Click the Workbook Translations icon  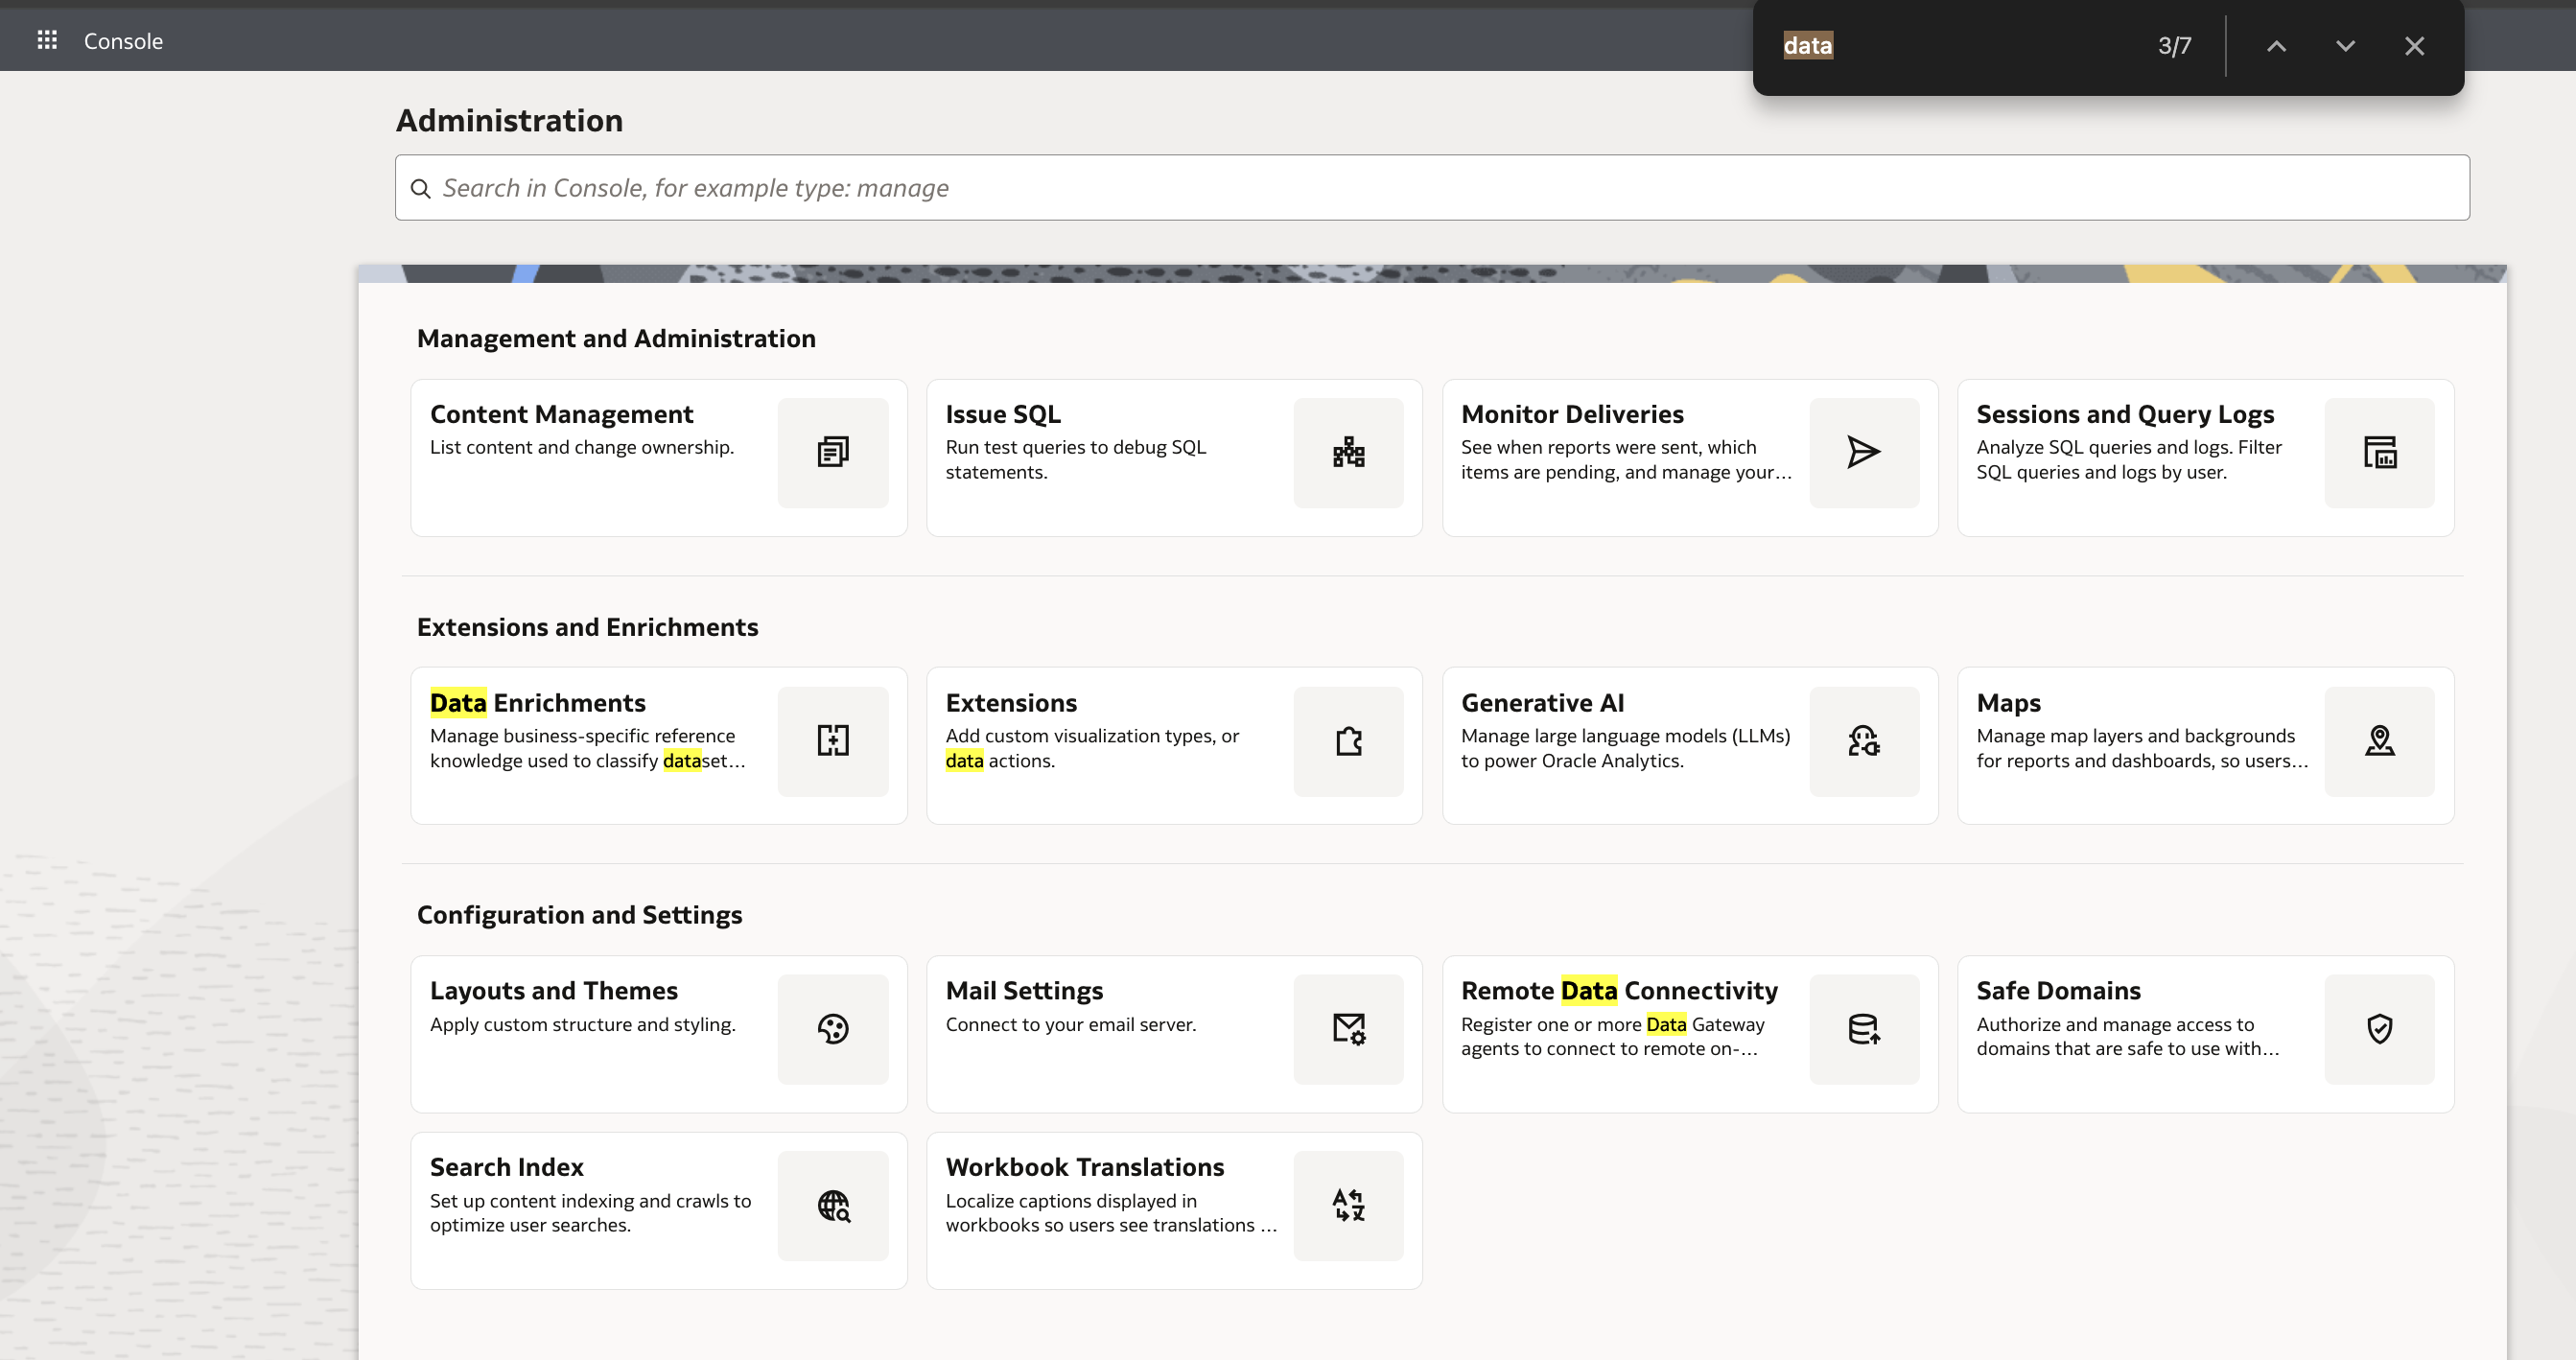coord(1348,1205)
